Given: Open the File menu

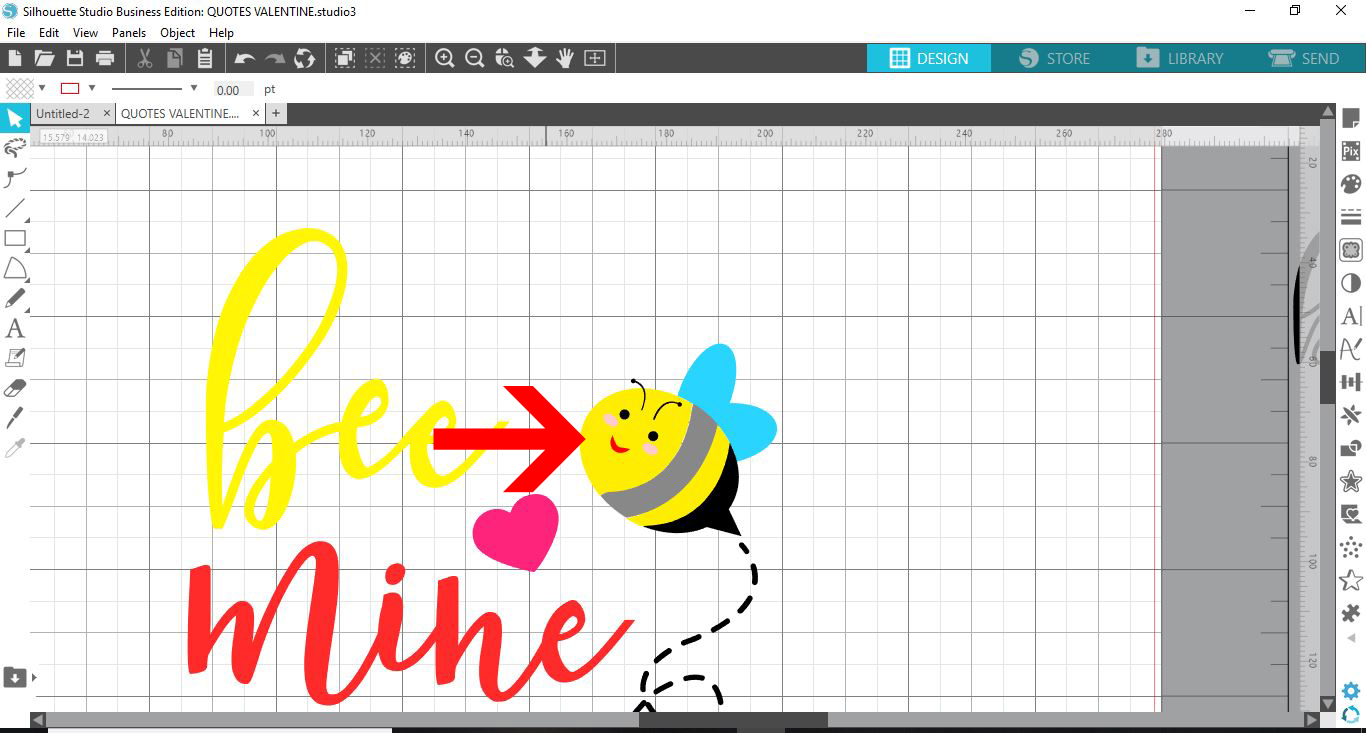Looking at the screenshot, I should coord(16,33).
